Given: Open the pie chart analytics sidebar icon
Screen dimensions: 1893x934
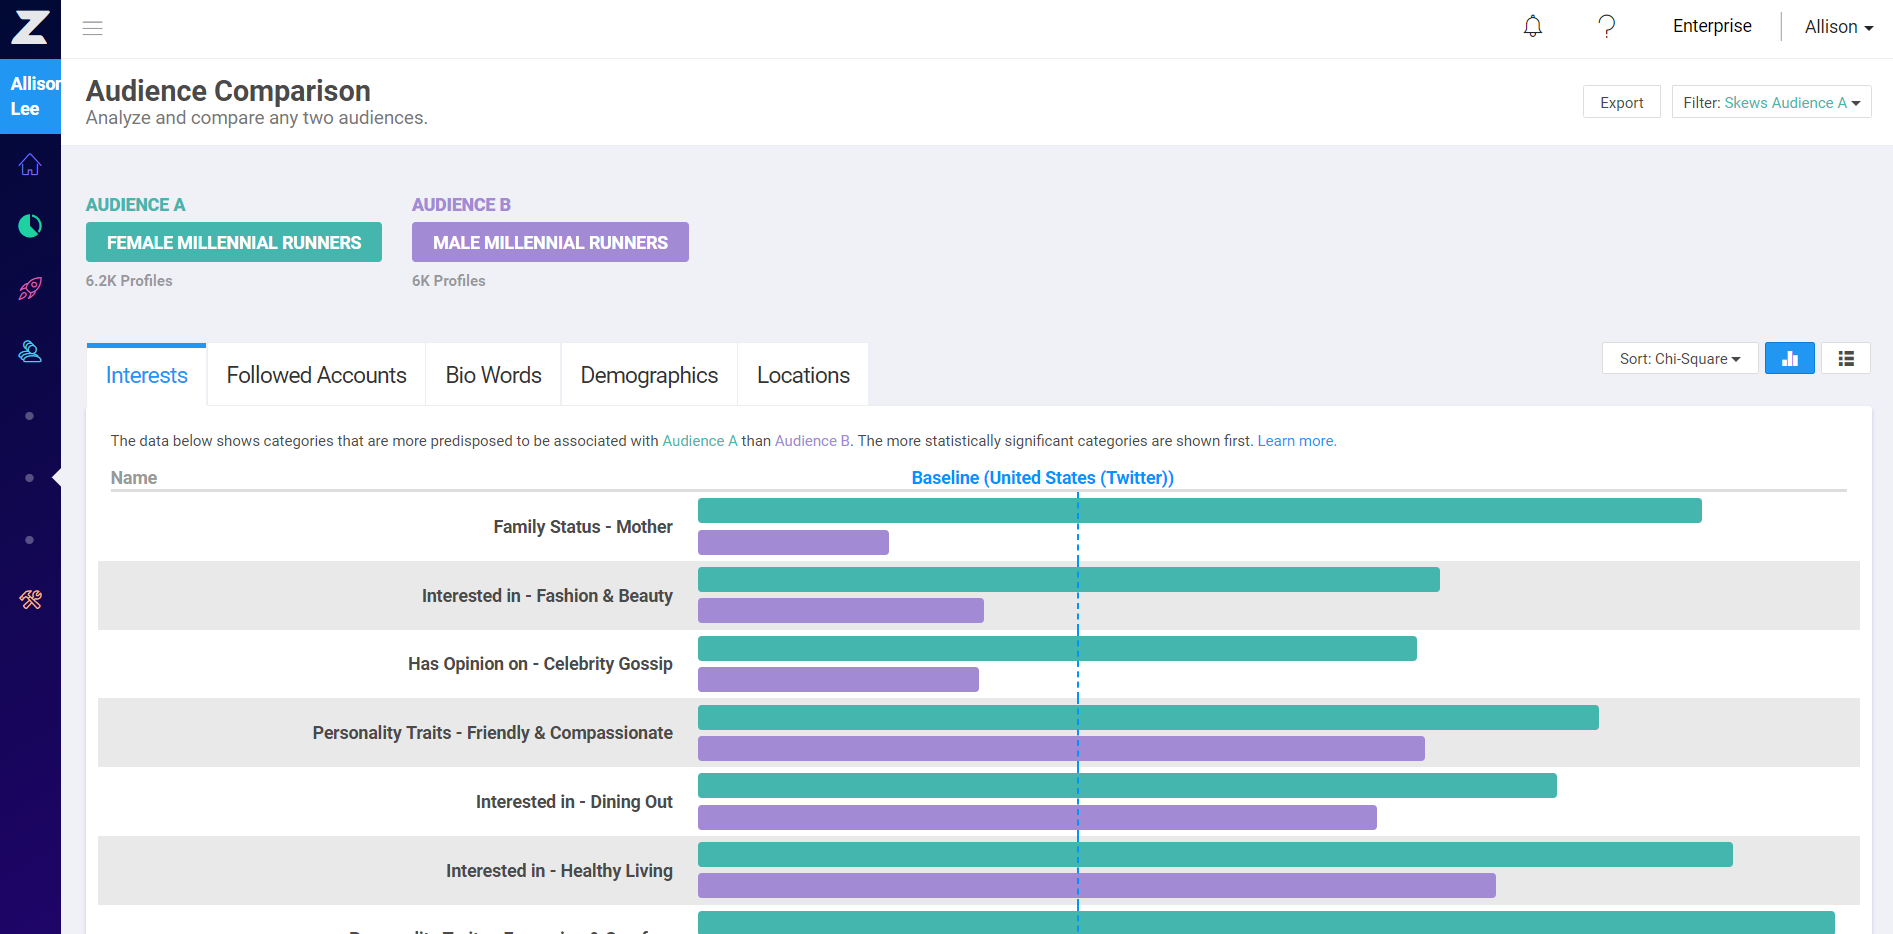Looking at the screenshot, I should [x=30, y=226].
